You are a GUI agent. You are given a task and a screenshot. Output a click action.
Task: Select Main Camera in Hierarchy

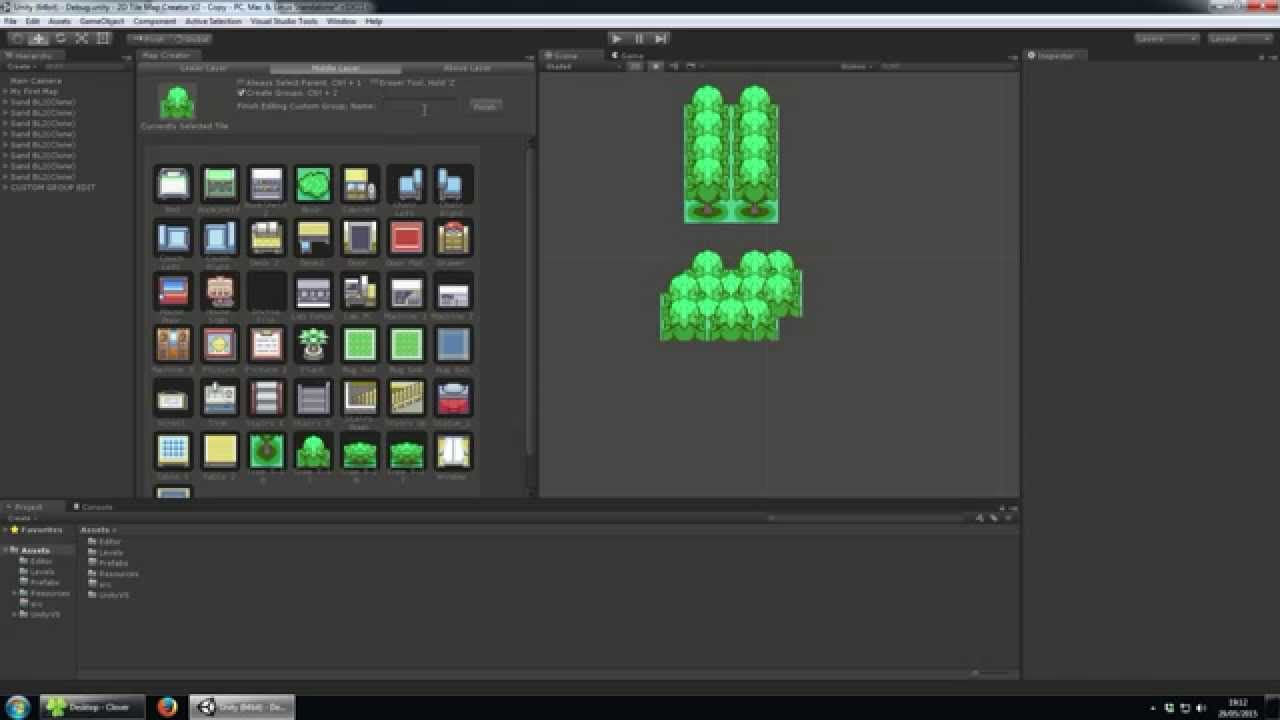36,81
